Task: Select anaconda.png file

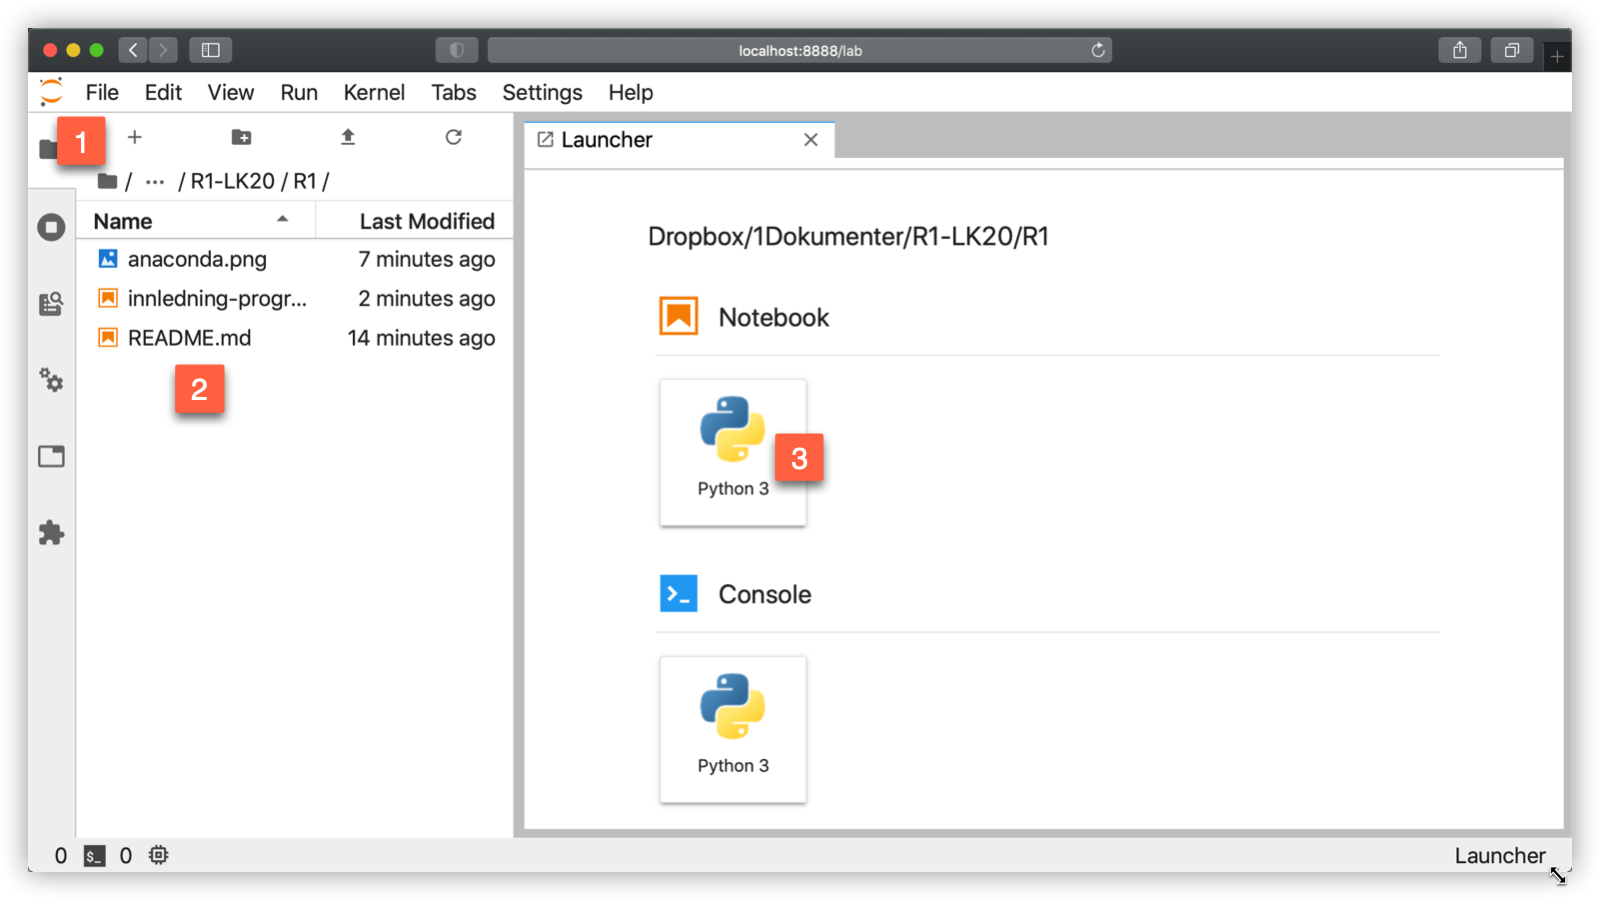Action: point(295,259)
